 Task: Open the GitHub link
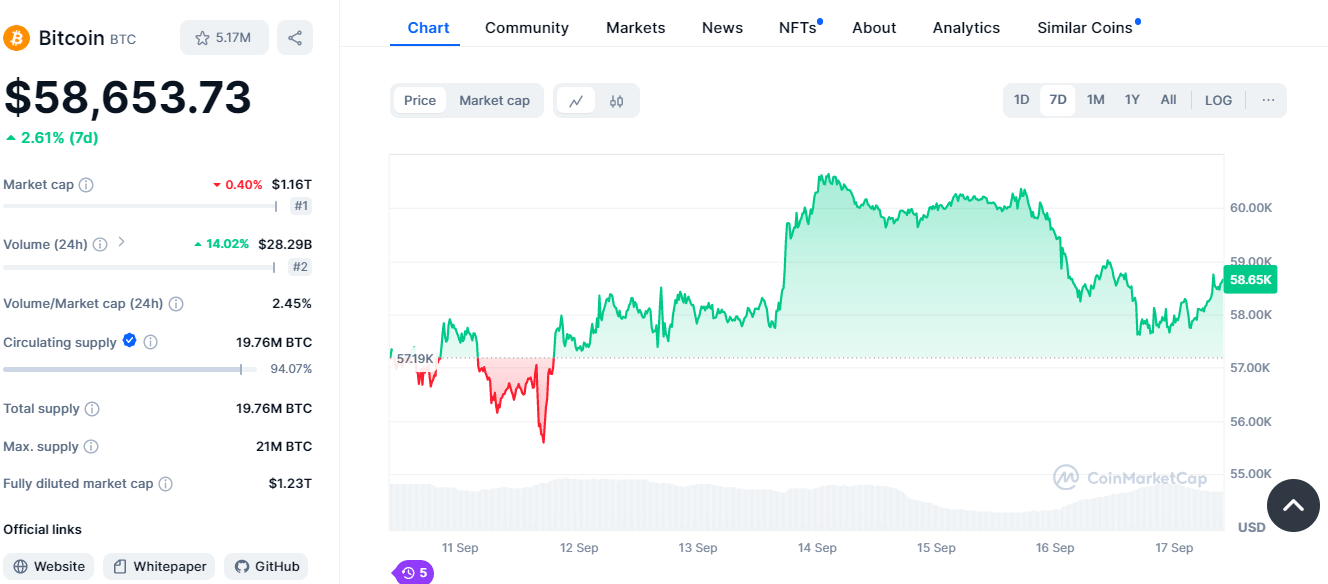pyautogui.click(x=267, y=567)
